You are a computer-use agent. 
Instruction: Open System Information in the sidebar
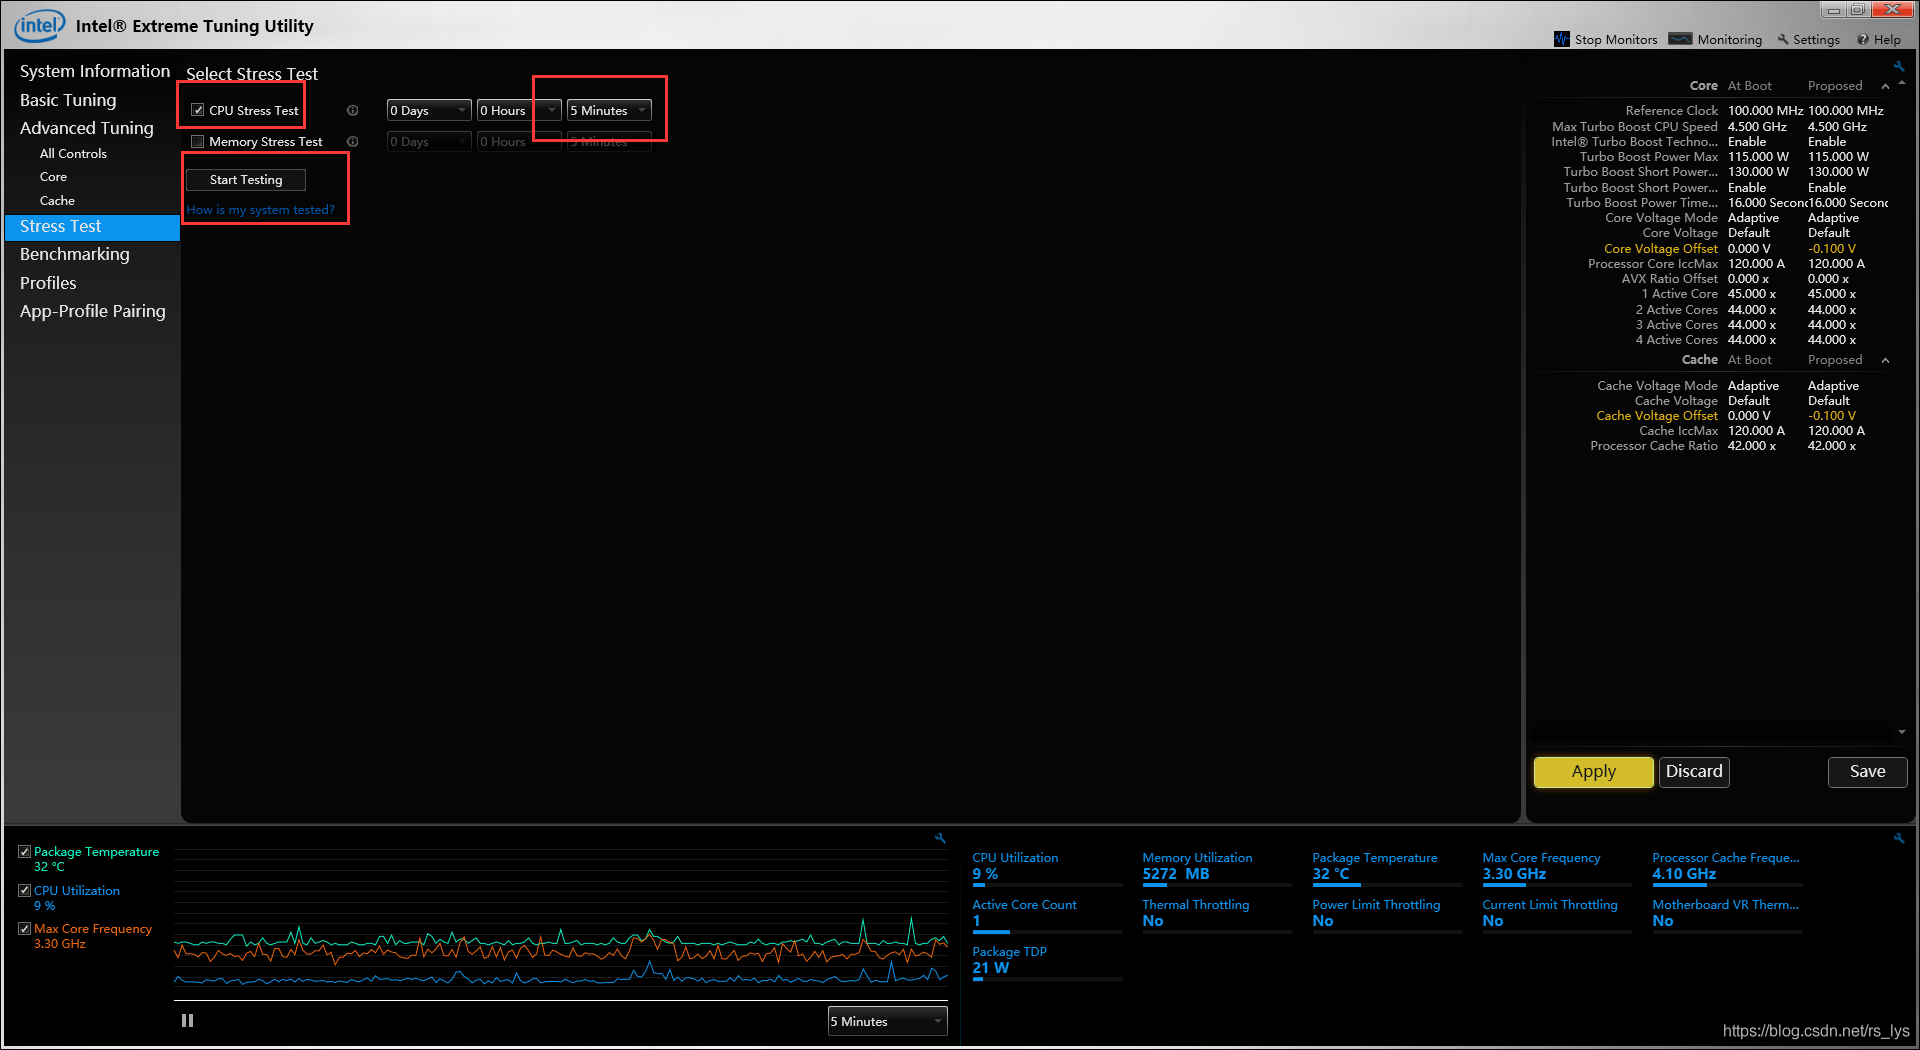tap(95, 71)
